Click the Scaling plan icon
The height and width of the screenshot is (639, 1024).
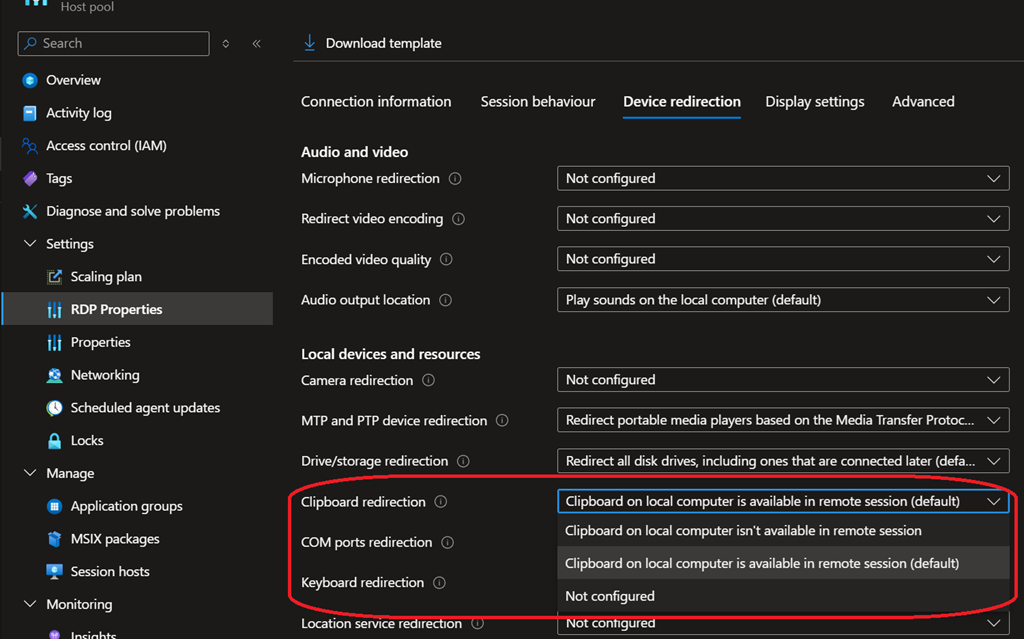tap(55, 277)
